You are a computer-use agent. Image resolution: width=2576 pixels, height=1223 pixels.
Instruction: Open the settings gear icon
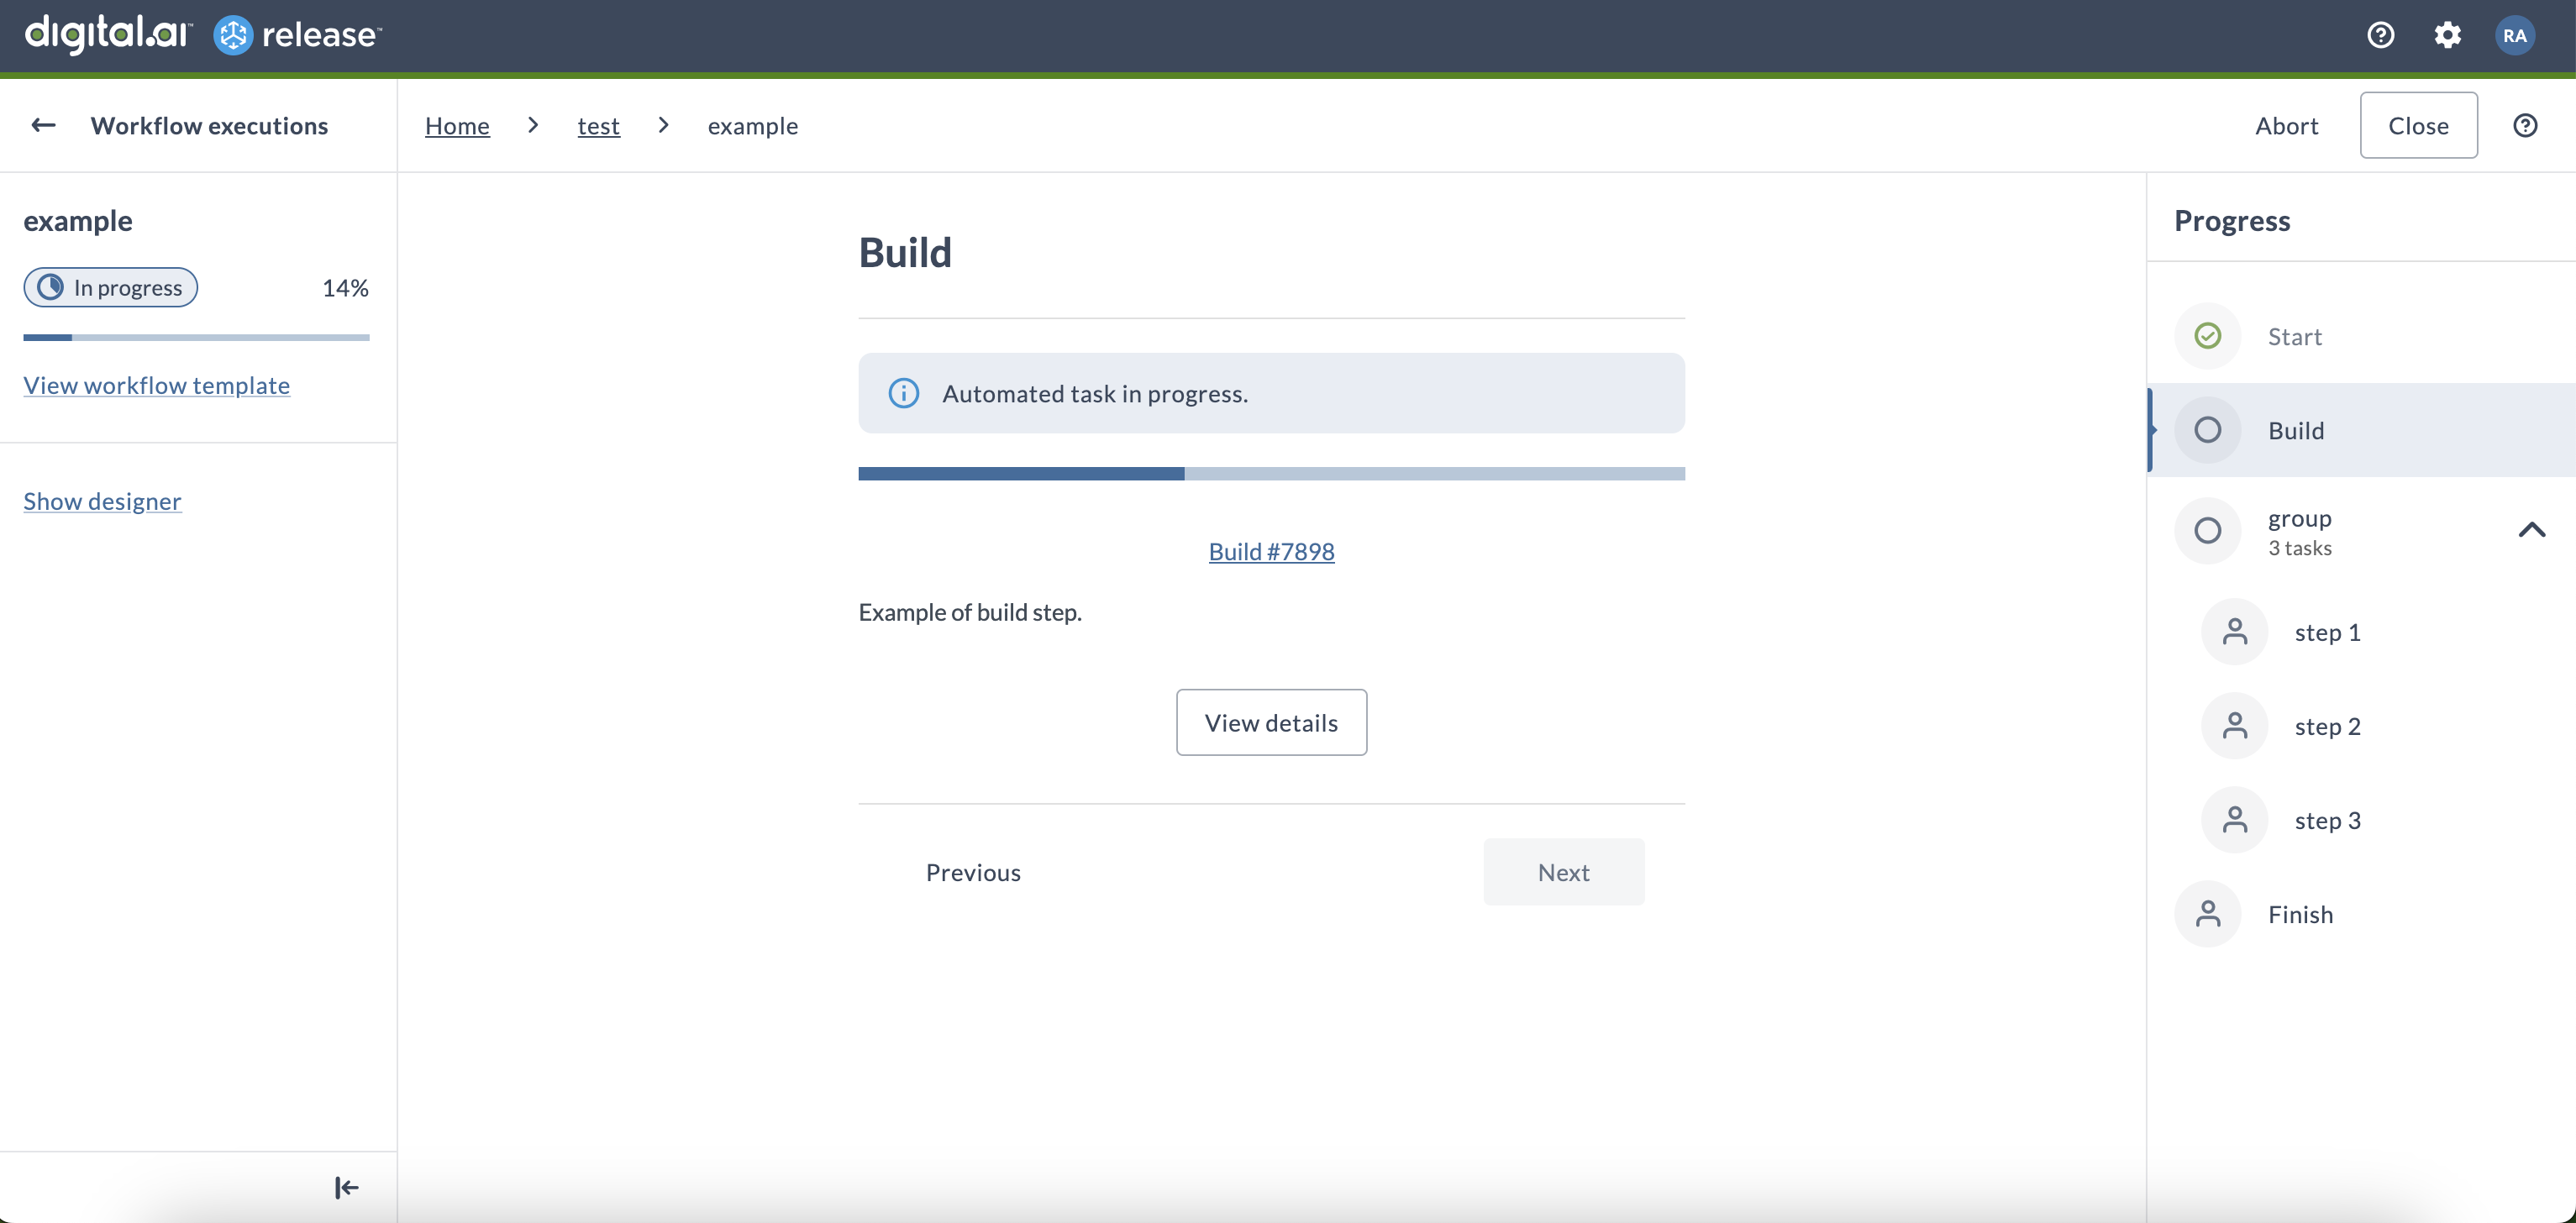point(2447,35)
